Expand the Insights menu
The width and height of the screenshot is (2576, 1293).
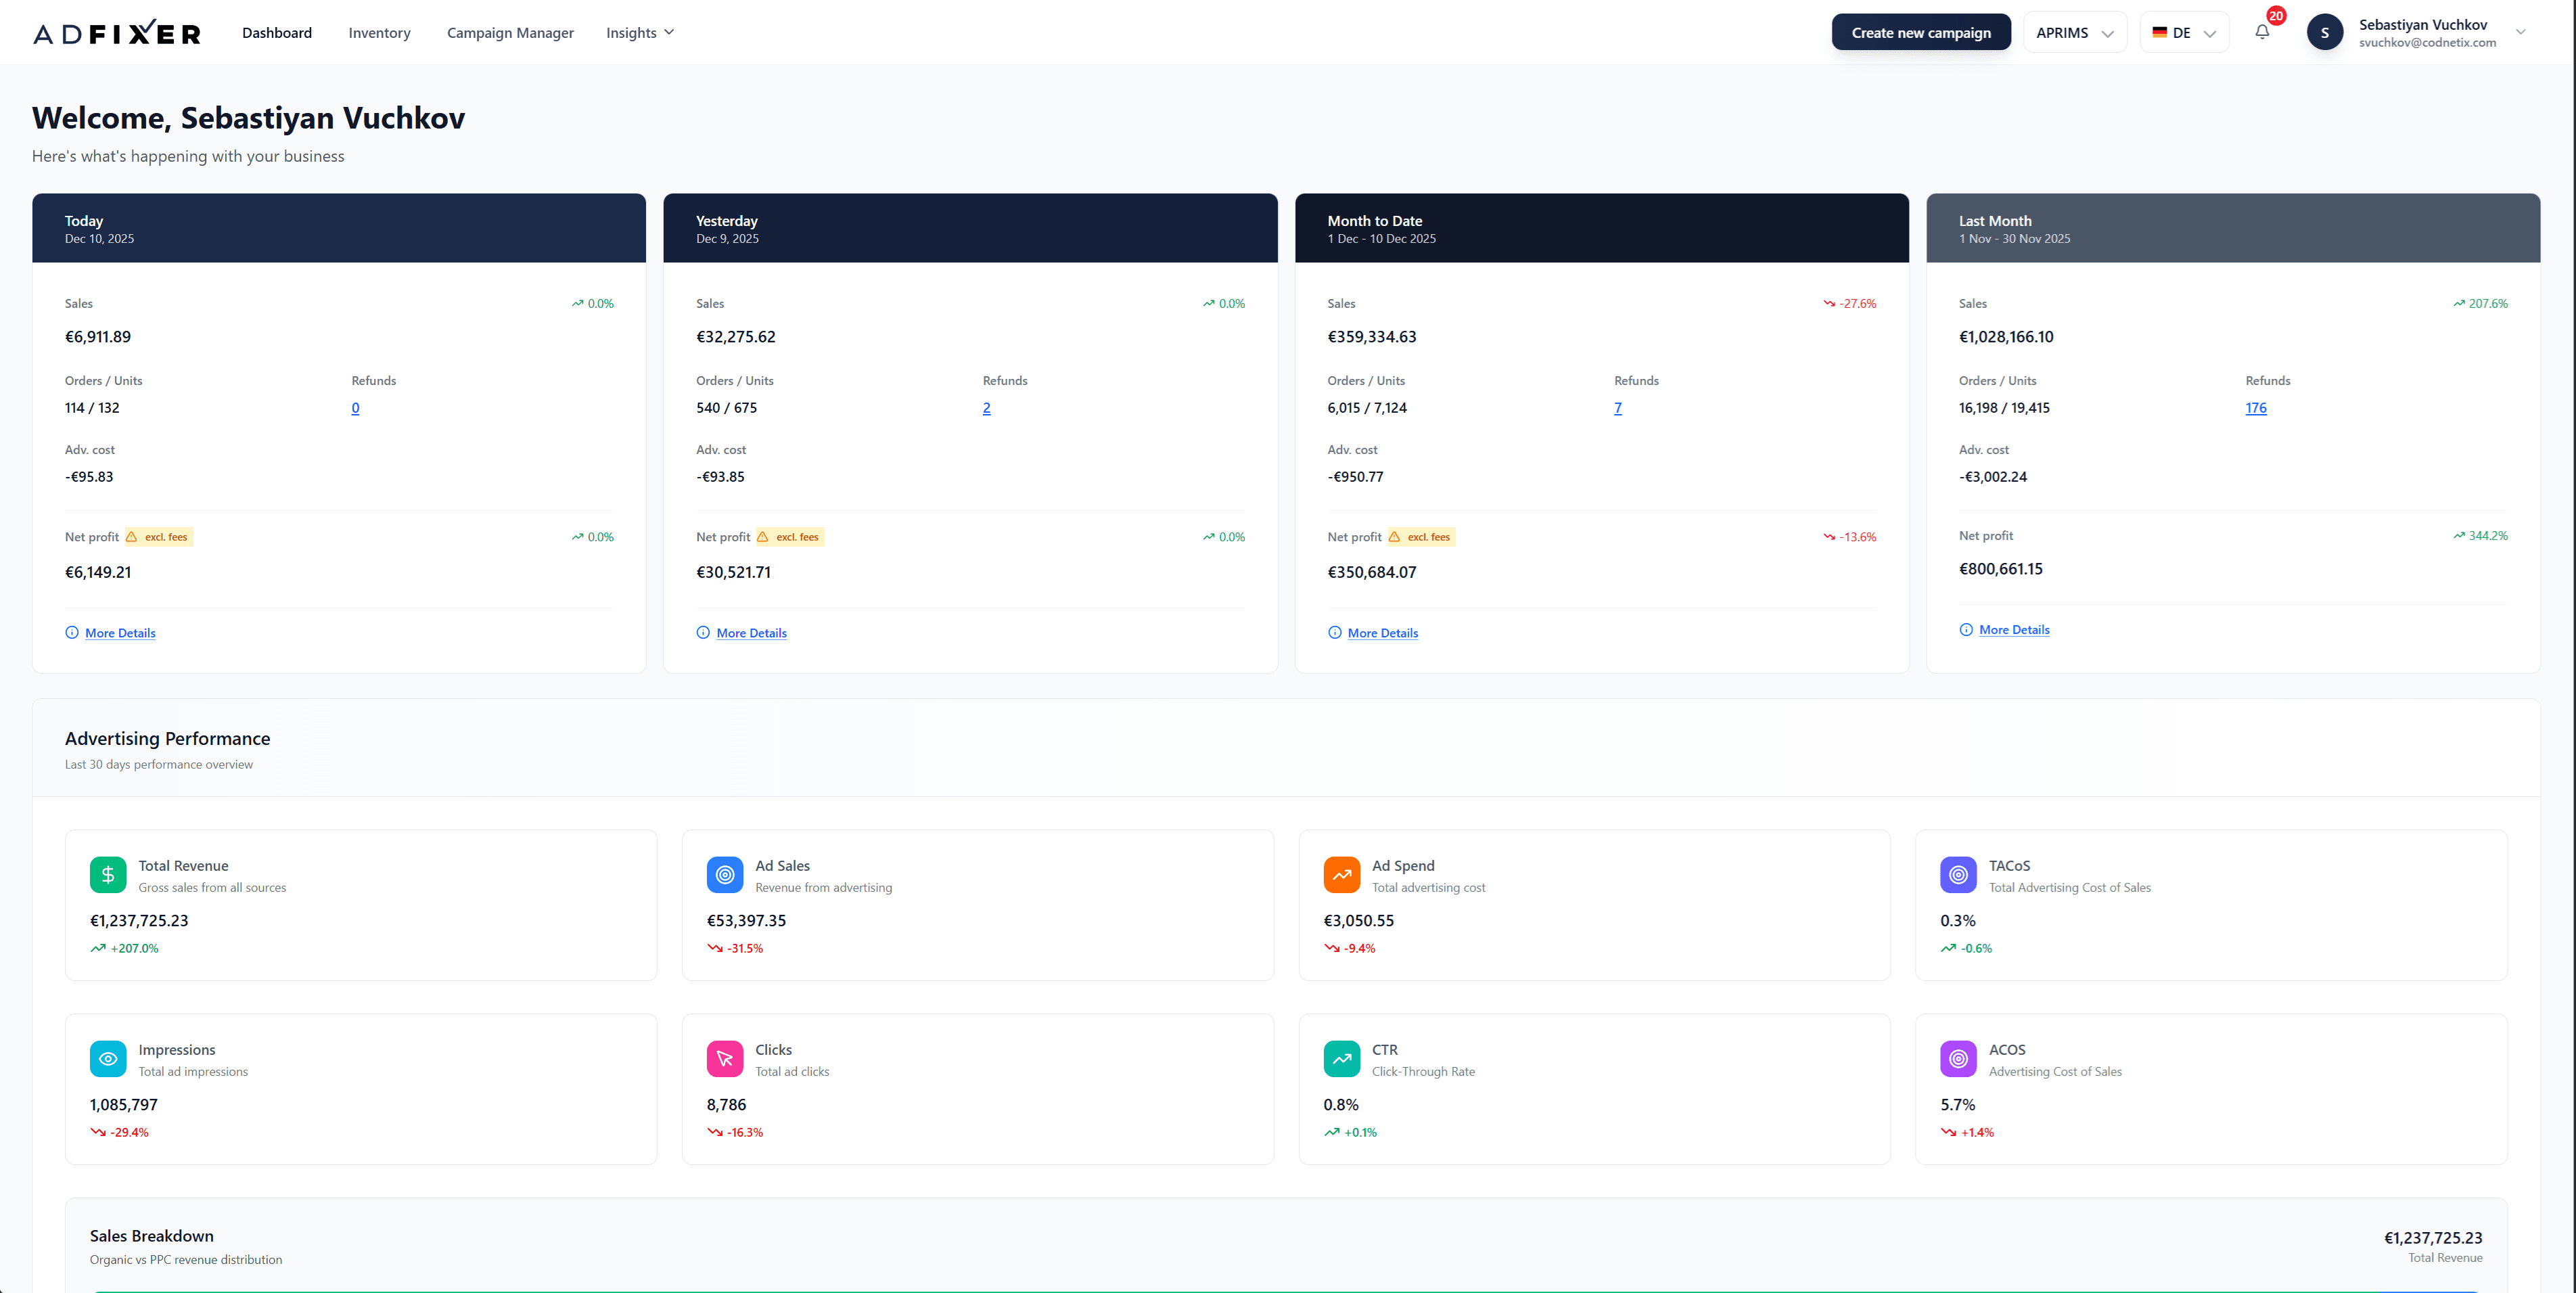[640, 32]
